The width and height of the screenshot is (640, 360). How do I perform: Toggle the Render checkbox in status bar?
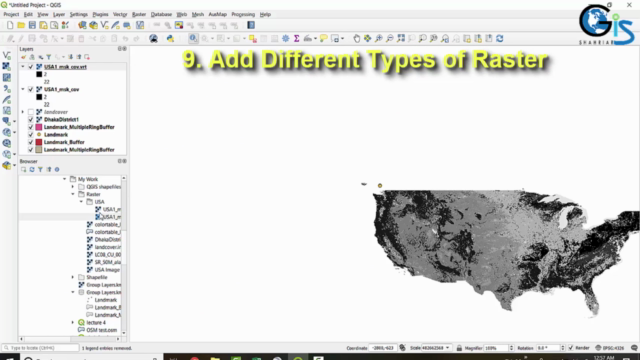[x=571, y=348]
